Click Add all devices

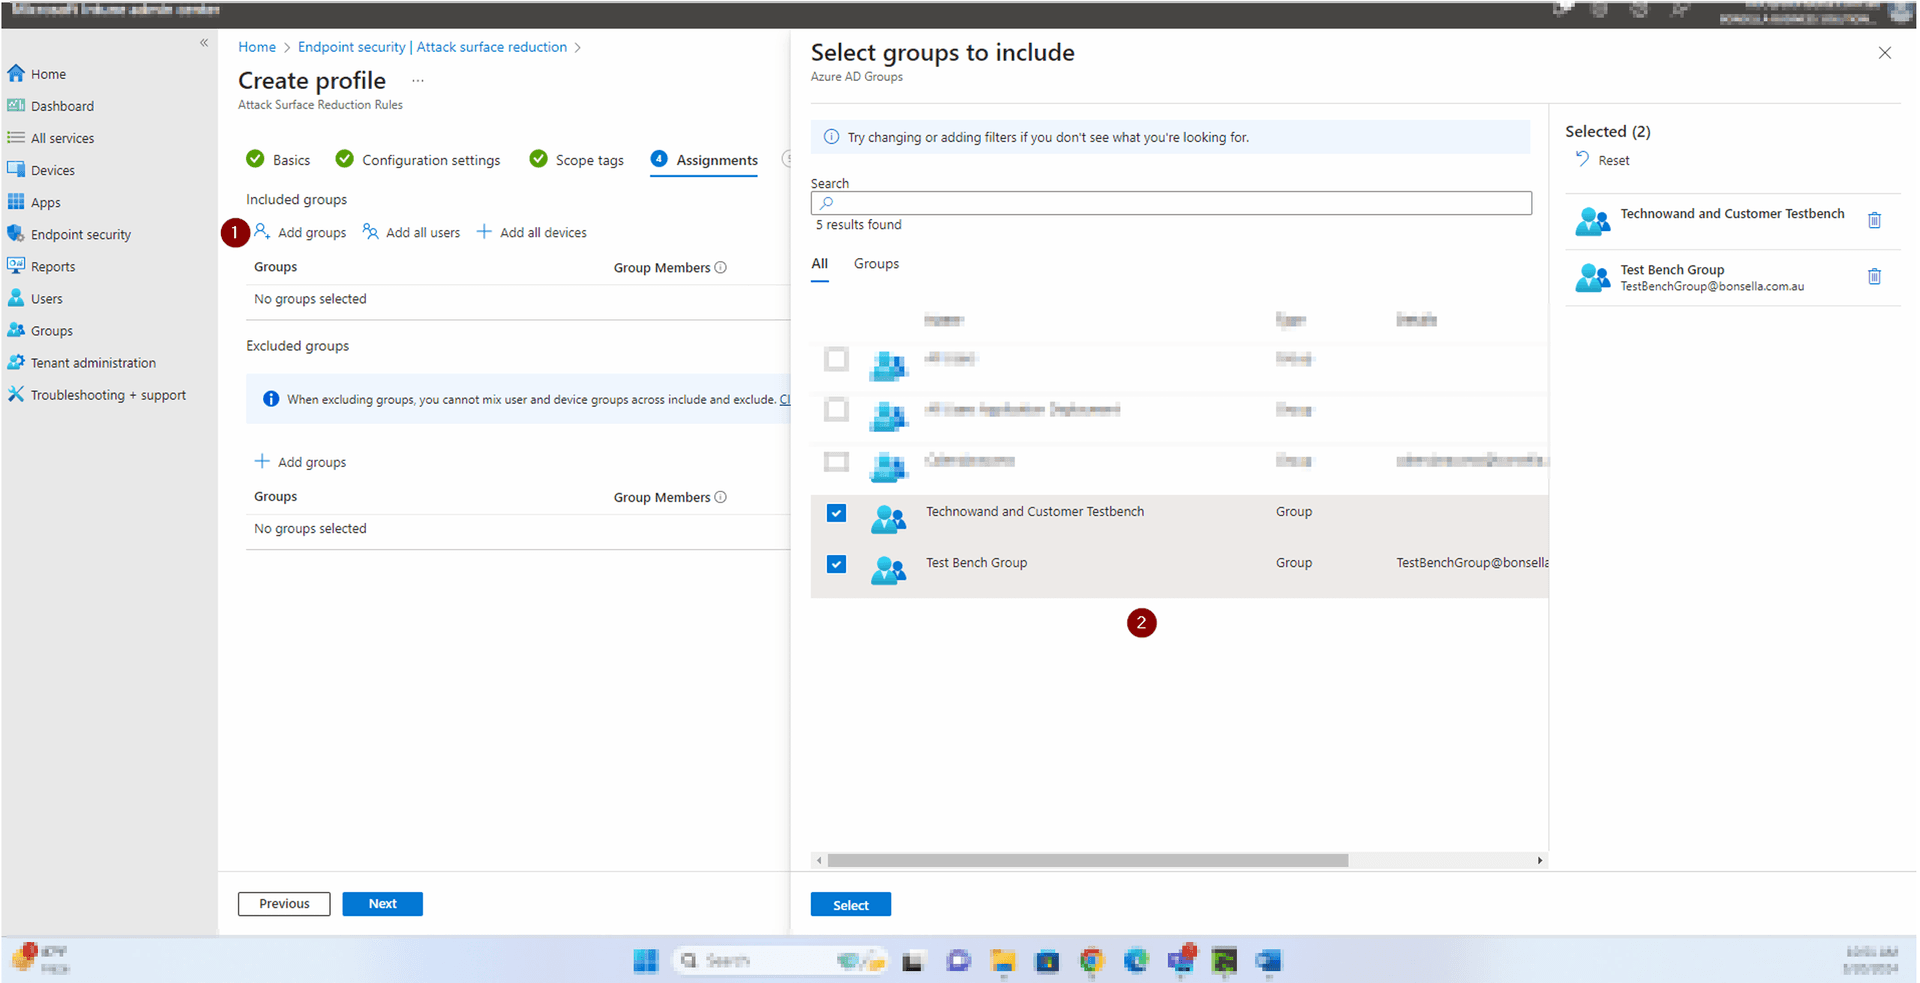532,232
